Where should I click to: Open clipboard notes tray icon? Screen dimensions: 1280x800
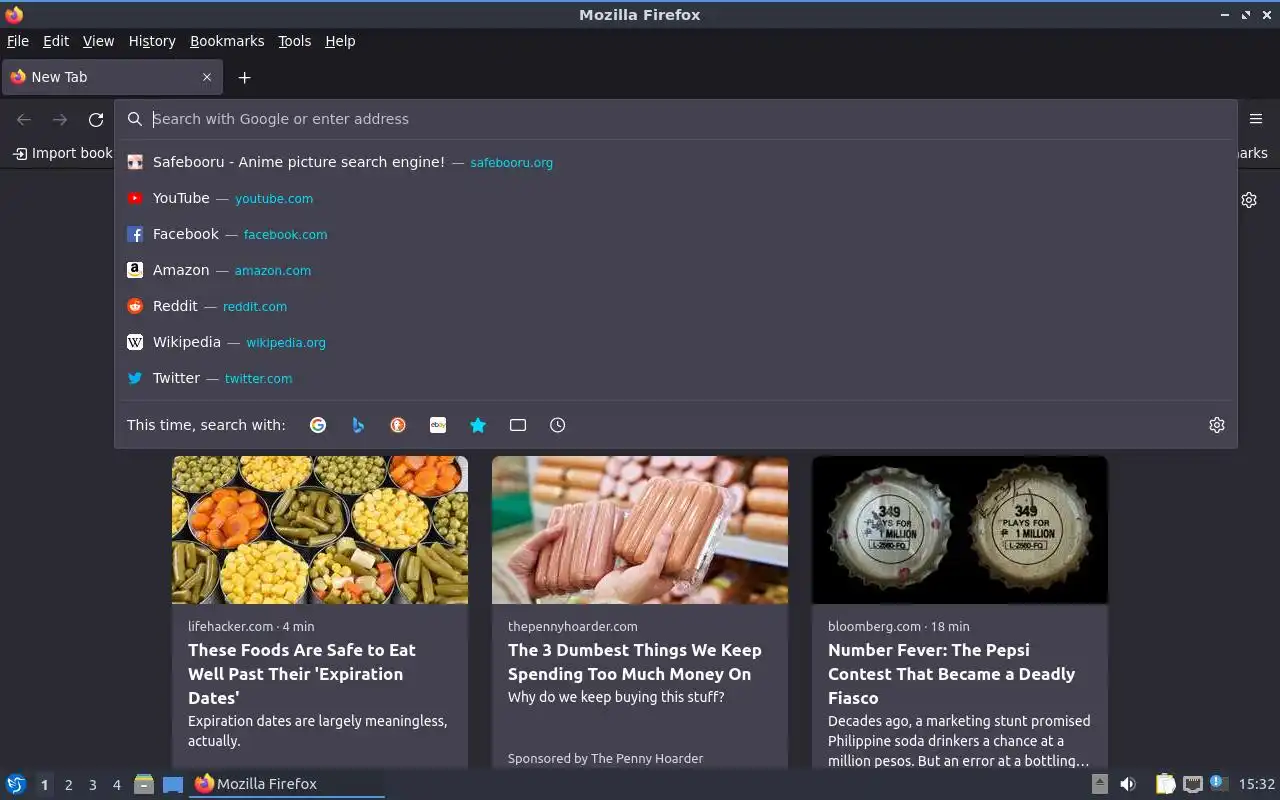[1165, 784]
